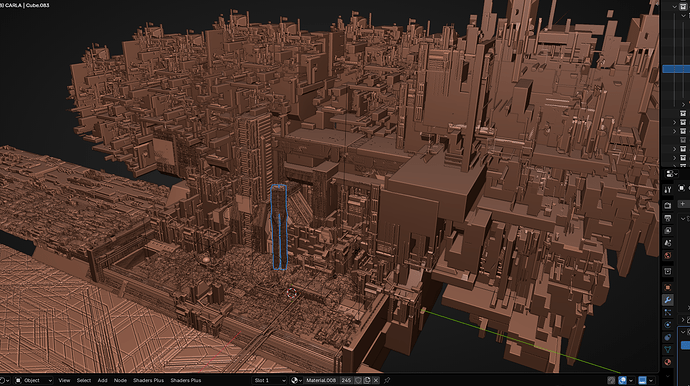The width and height of the screenshot is (690, 386).
Task: Open the Slot 1 dropdown
Action: 269,380
